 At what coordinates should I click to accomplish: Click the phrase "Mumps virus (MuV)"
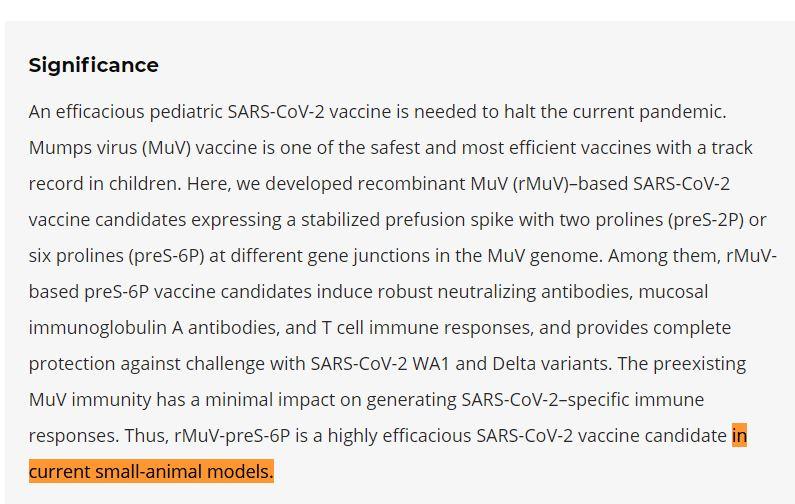pyautogui.click(x=110, y=148)
